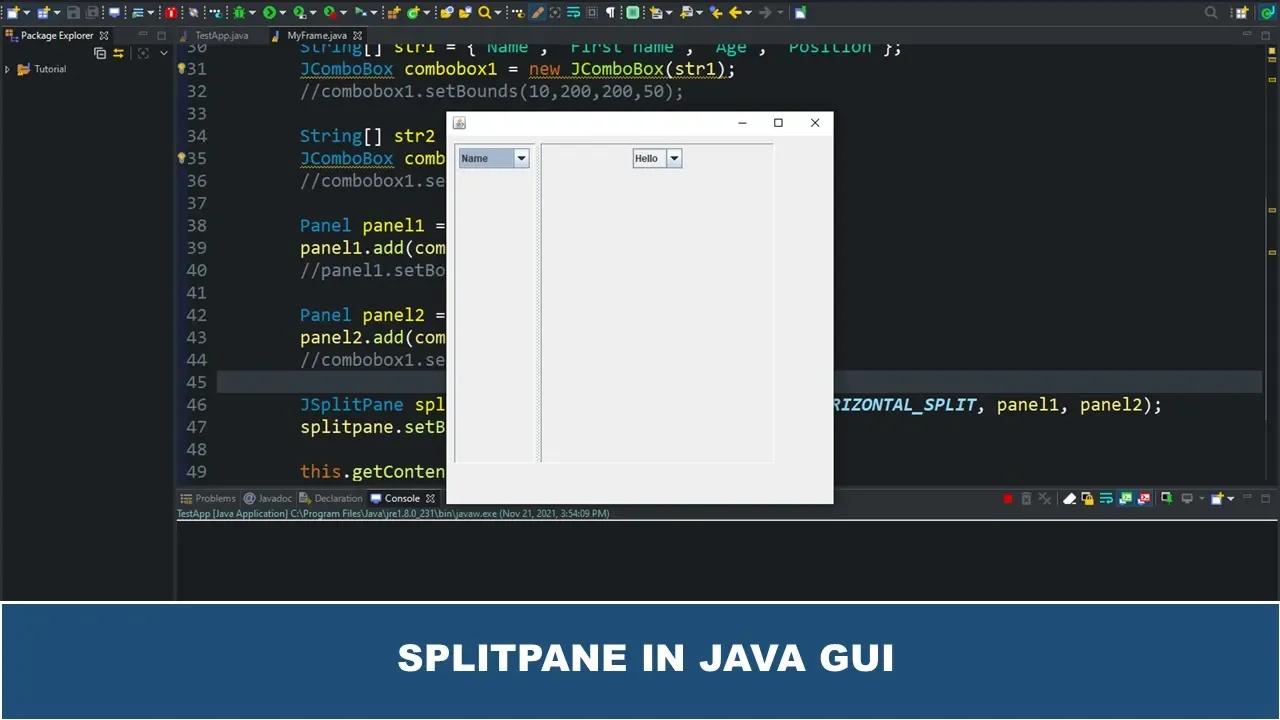Screen dimensions: 1280x720
Task: Click Collapse All in Package Explorer
Action: coord(100,53)
